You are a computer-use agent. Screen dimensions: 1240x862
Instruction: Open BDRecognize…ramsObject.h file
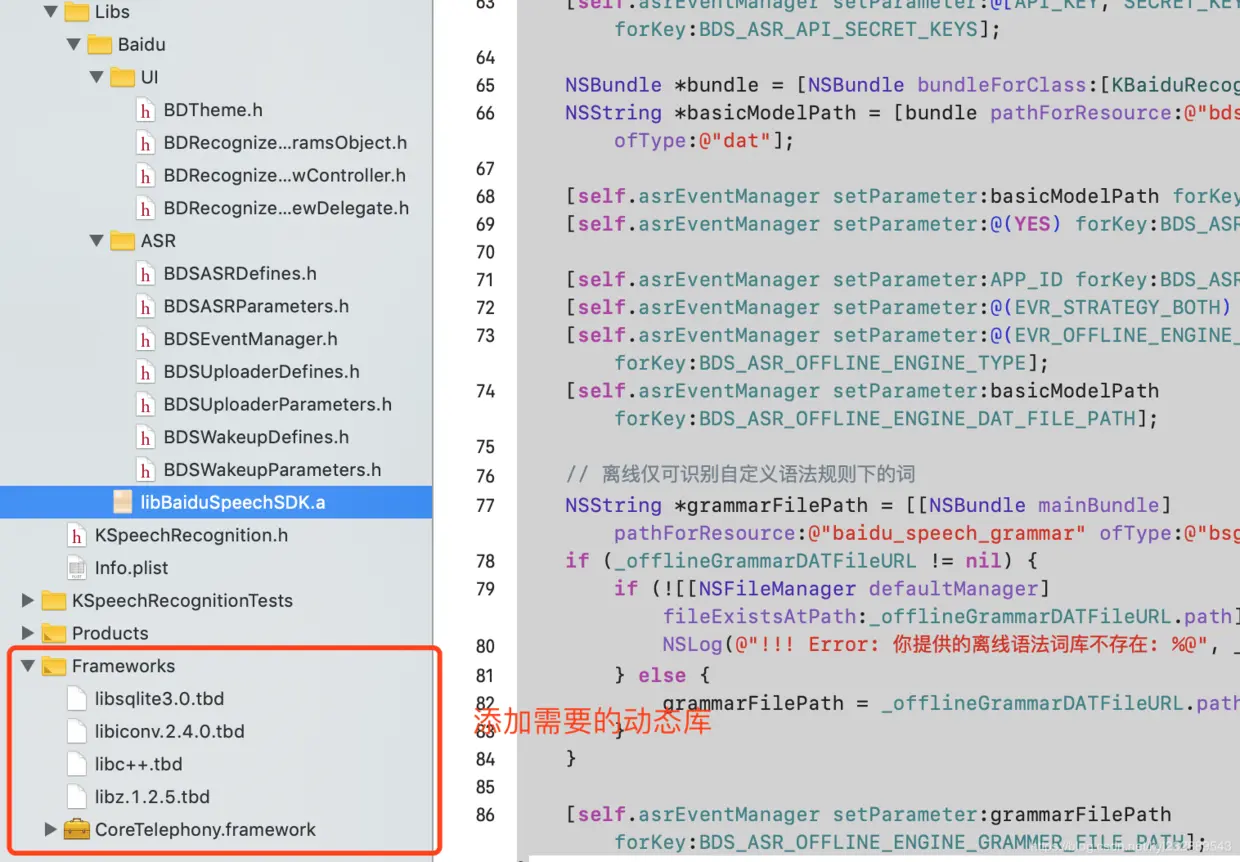click(x=285, y=143)
